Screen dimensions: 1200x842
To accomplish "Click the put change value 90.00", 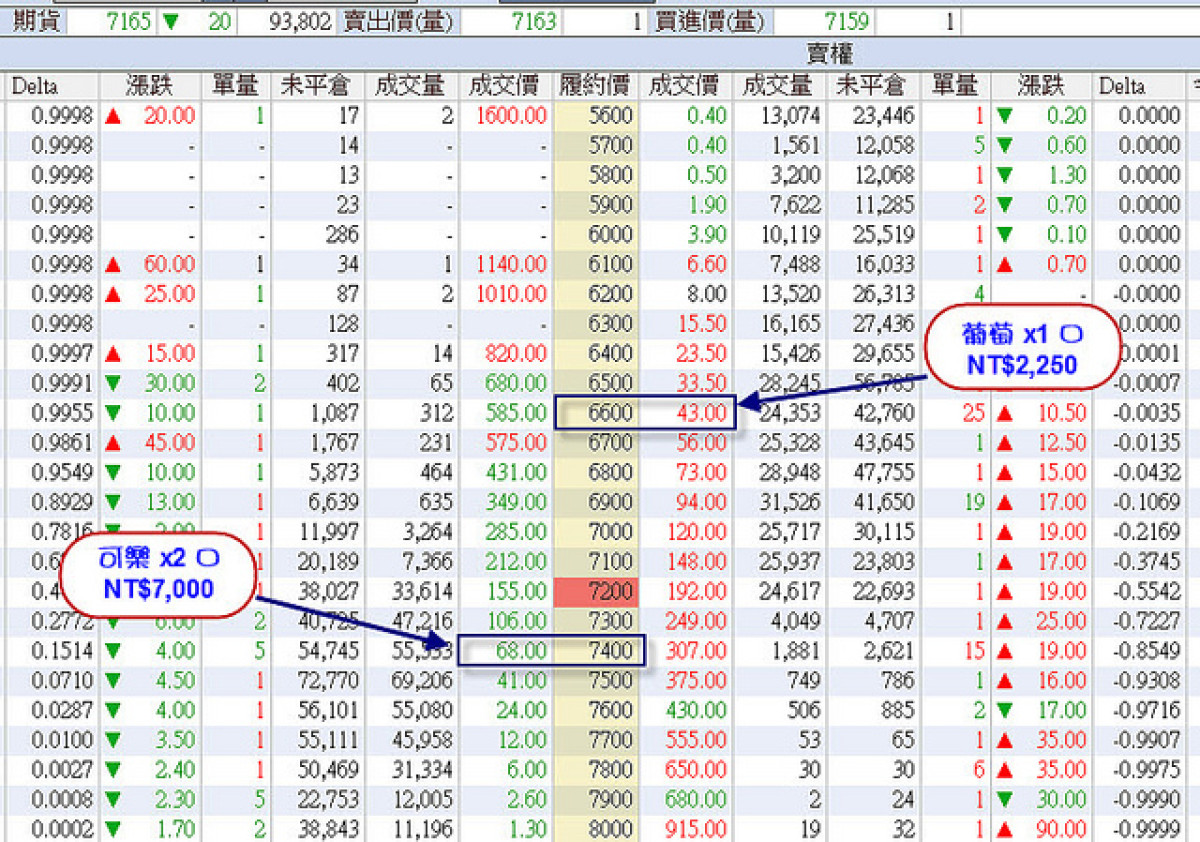I will (1062, 829).
